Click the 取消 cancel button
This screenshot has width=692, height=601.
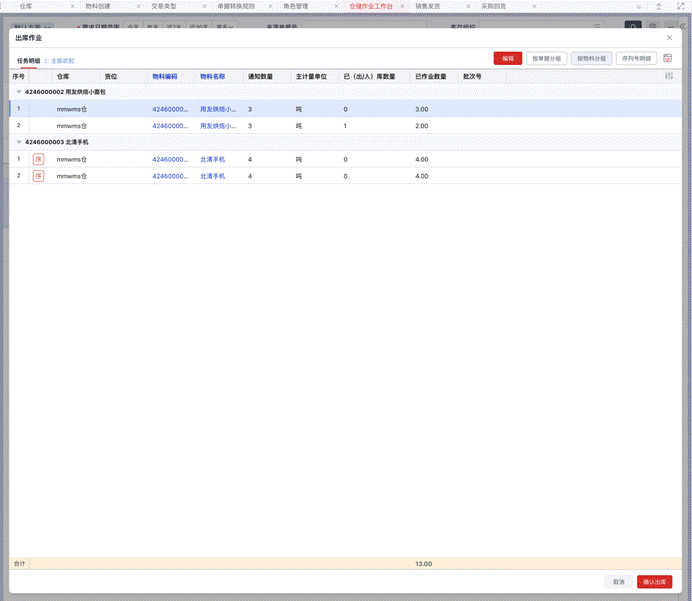[618, 582]
